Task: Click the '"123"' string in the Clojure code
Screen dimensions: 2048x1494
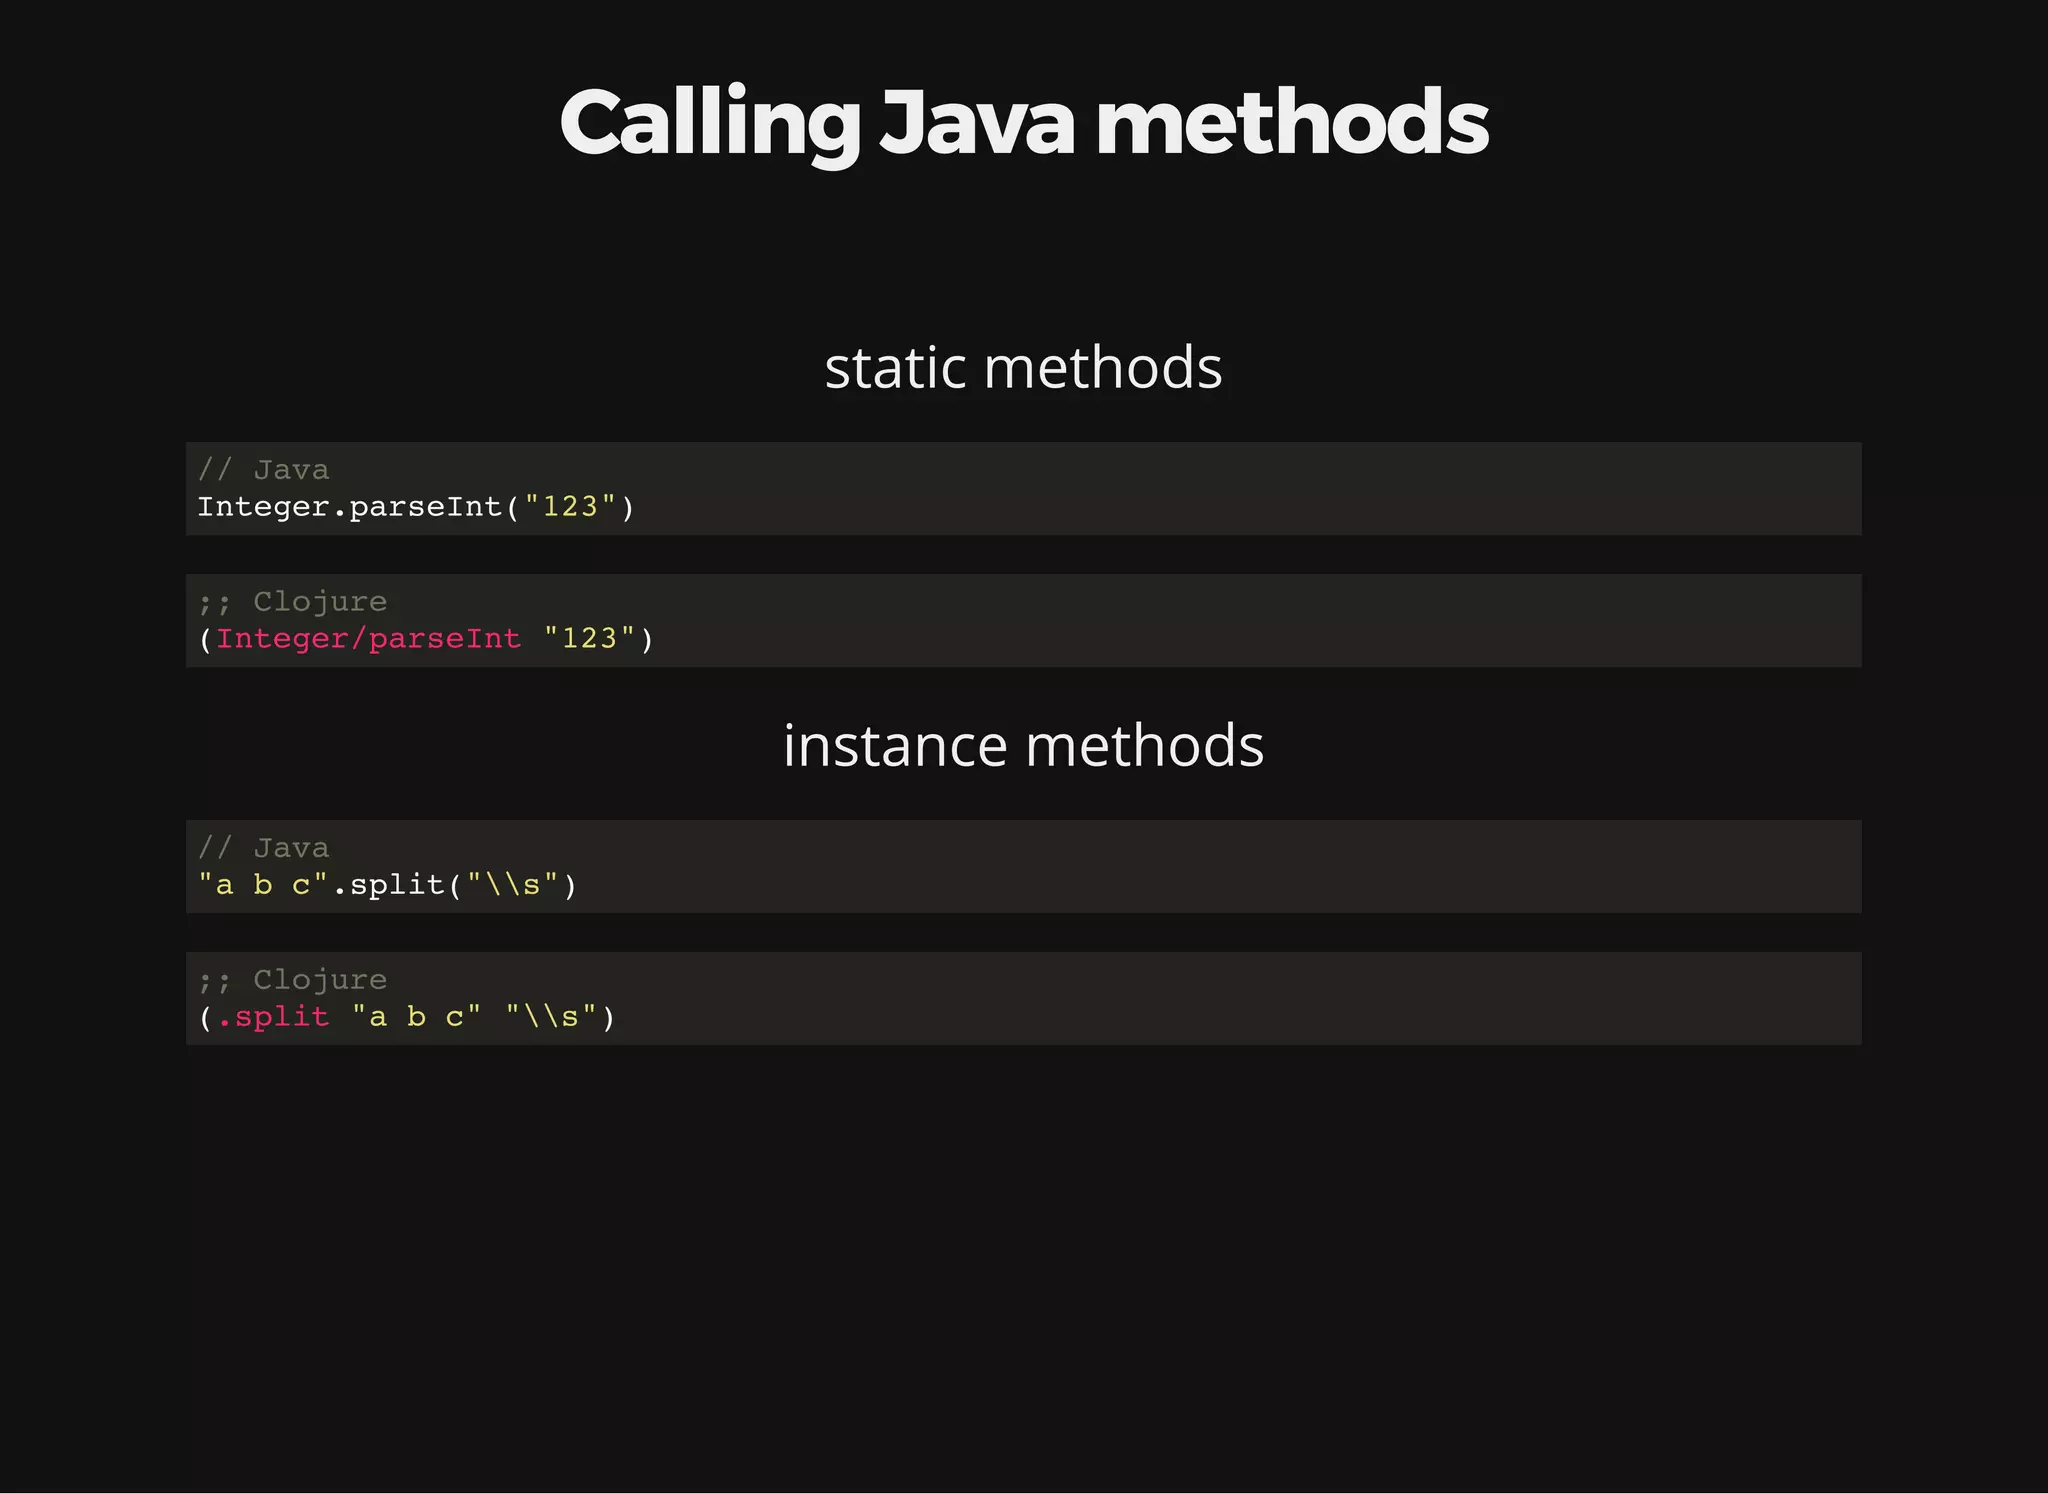Action: point(589,639)
